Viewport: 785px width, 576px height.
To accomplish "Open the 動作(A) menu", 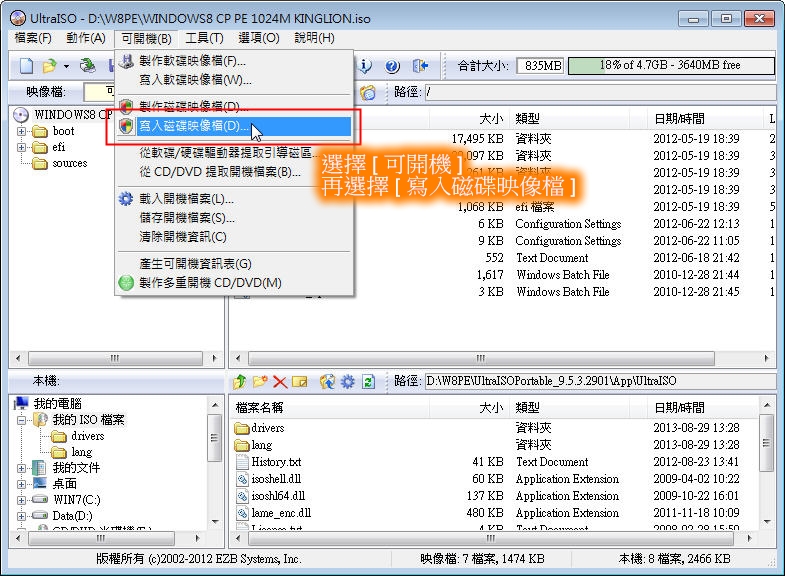I will 86,38.
